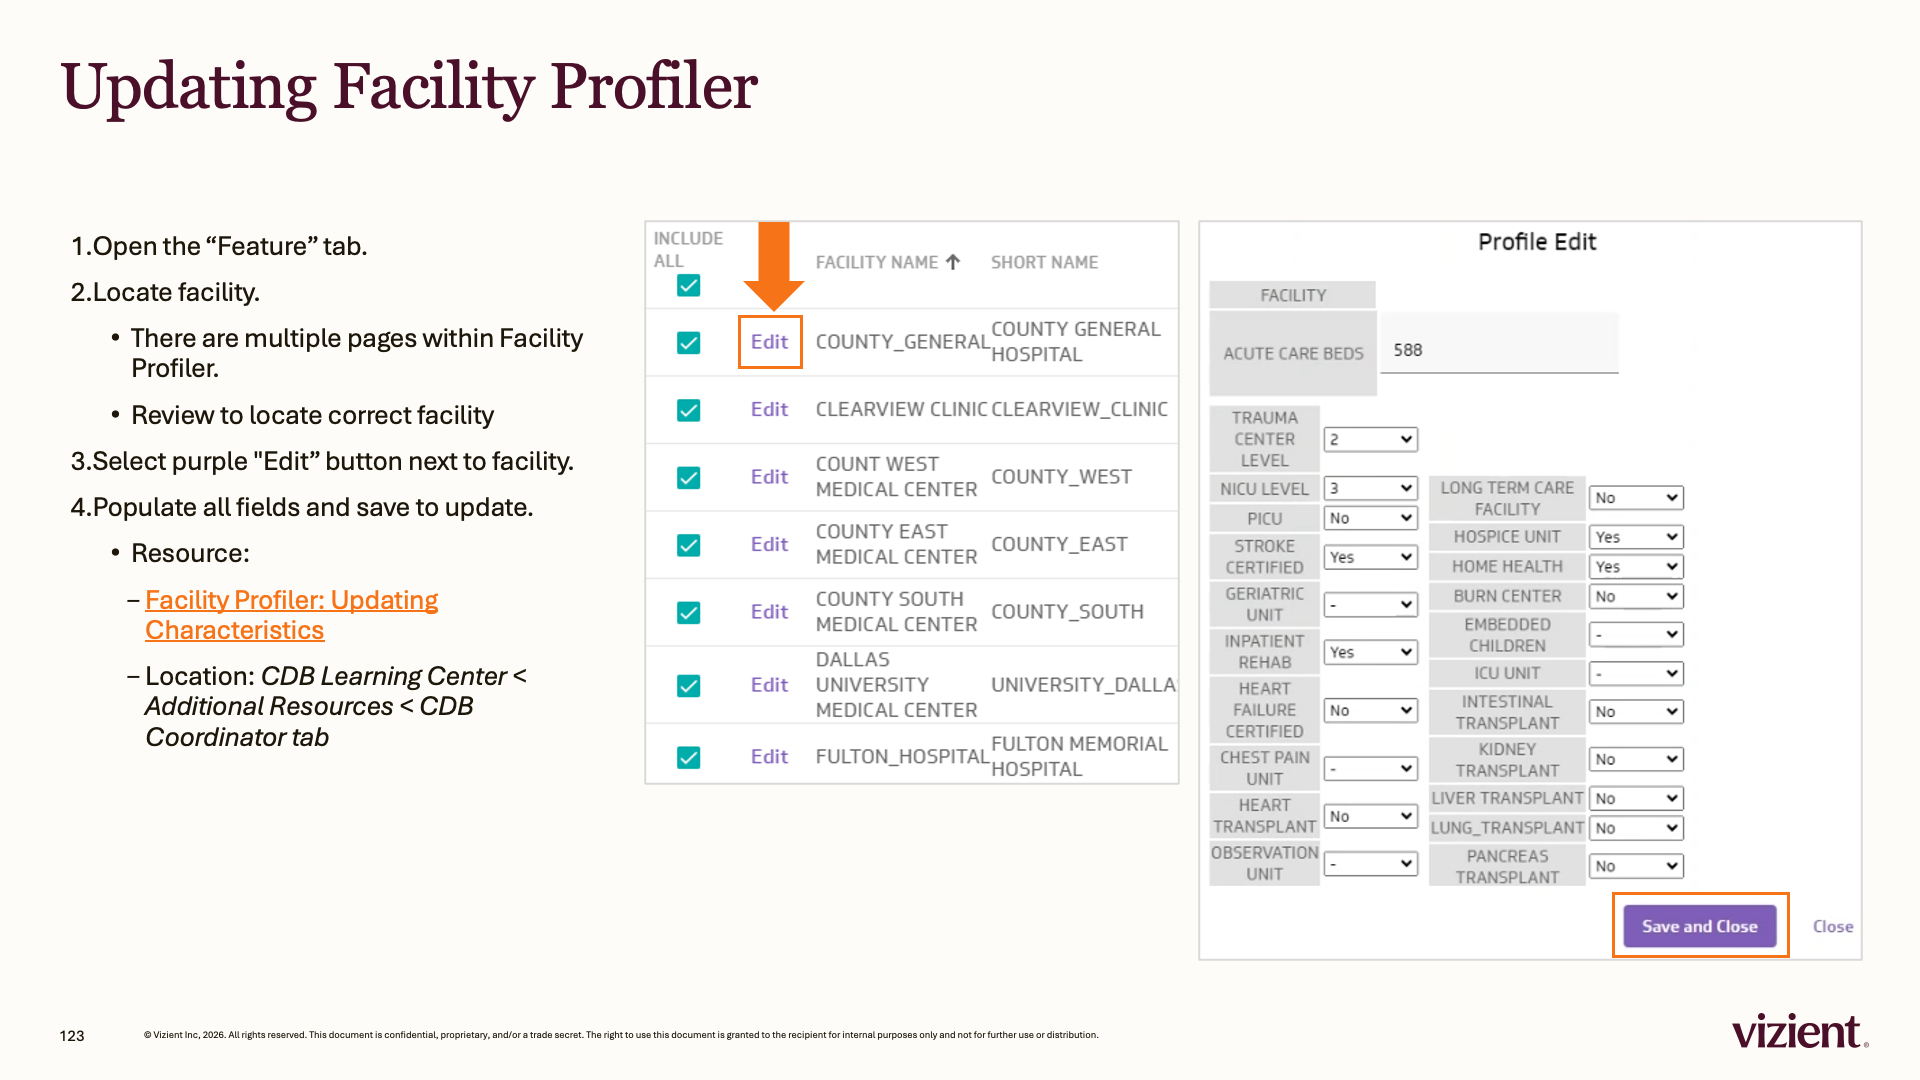Viewport: 1920px width, 1080px height.
Task: Open the Geriatric Unit dropdown
Action: coord(1370,605)
